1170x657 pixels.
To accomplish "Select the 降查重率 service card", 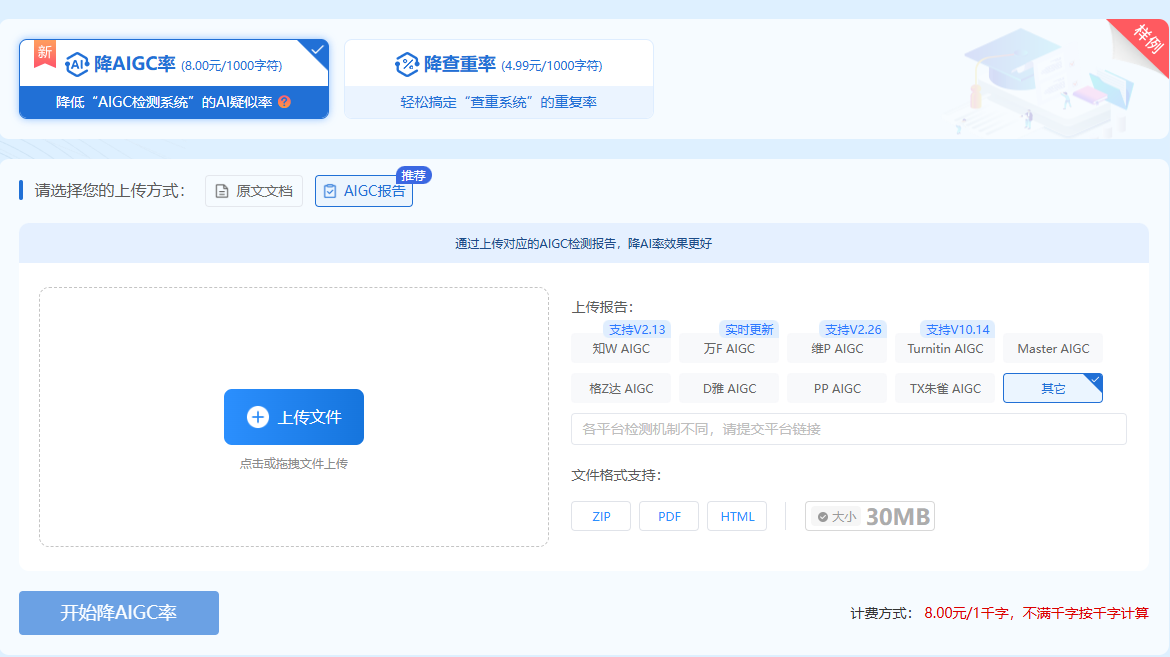I will pos(498,79).
